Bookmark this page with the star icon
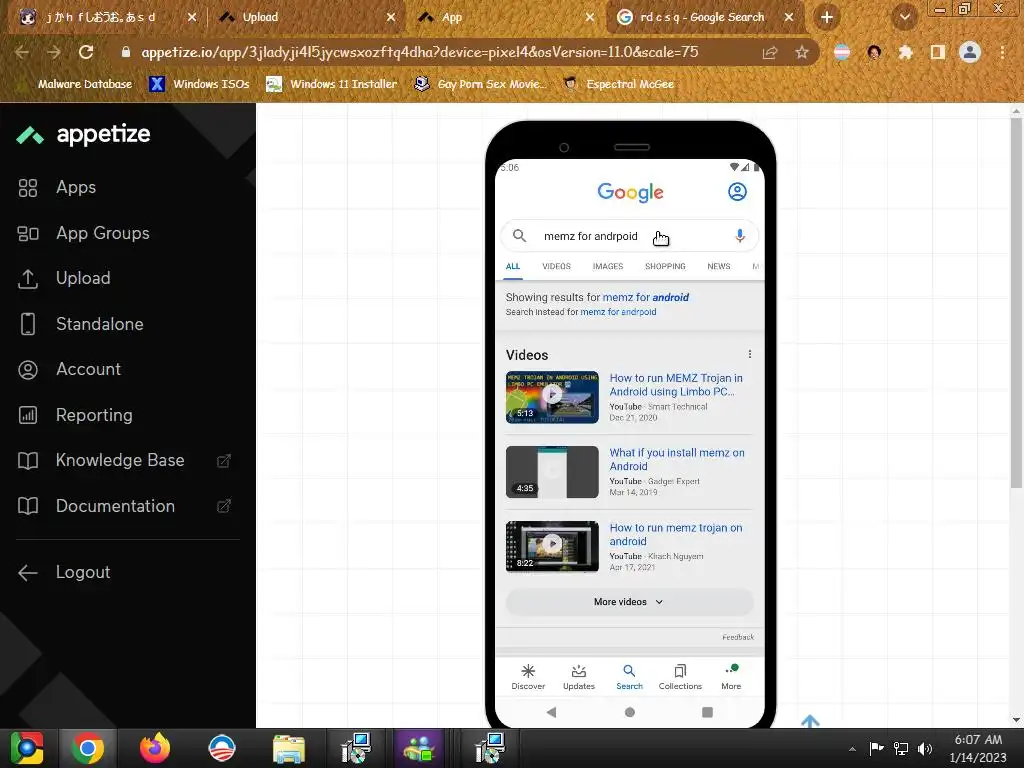 (802, 52)
